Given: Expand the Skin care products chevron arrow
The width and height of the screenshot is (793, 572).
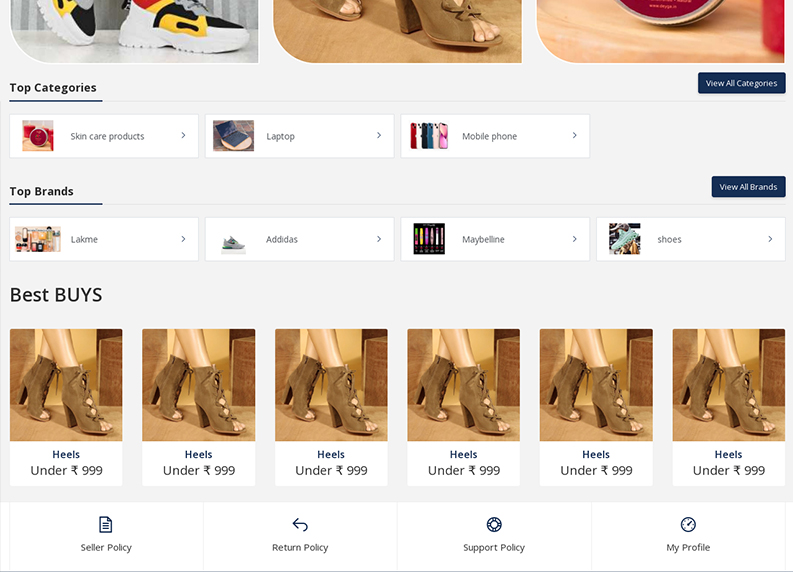Looking at the screenshot, I should 183,136.
